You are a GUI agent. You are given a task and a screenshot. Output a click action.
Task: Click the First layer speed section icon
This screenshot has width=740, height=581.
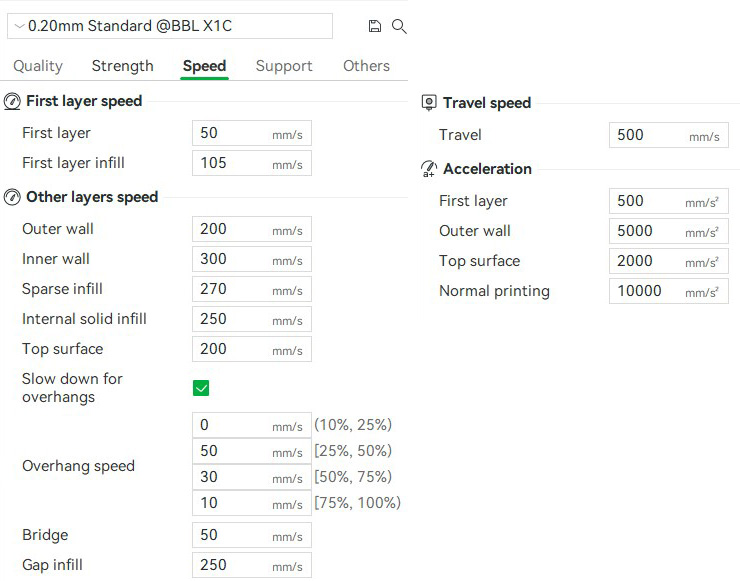click(x=12, y=101)
